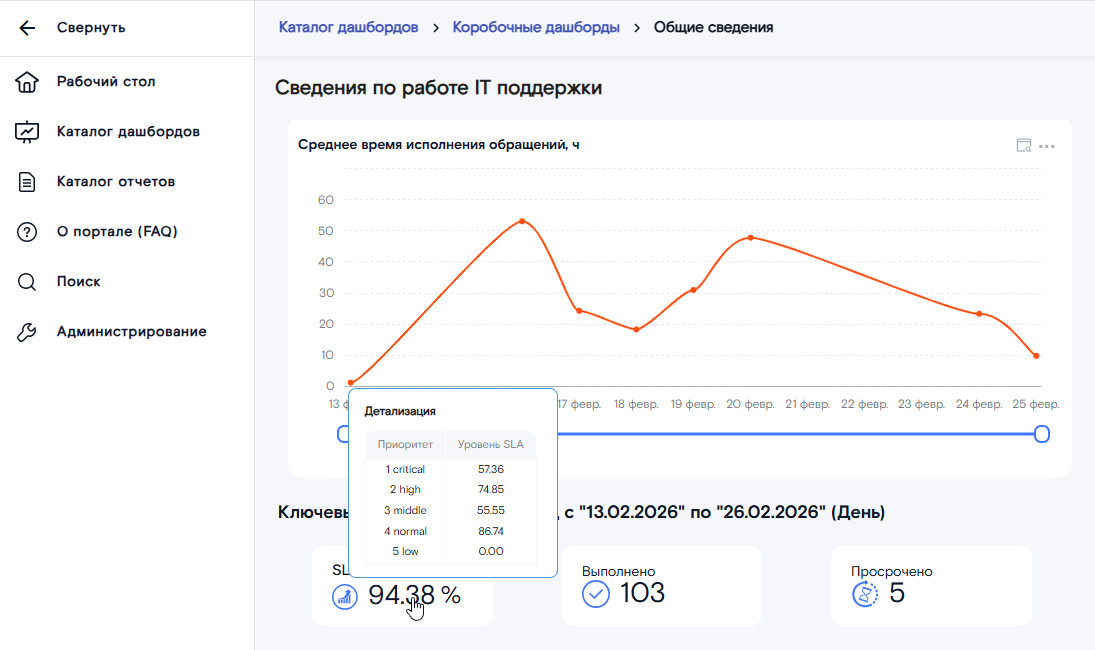Select Администрирование in the sidebar menu
The height and width of the screenshot is (650, 1095).
click(131, 332)
